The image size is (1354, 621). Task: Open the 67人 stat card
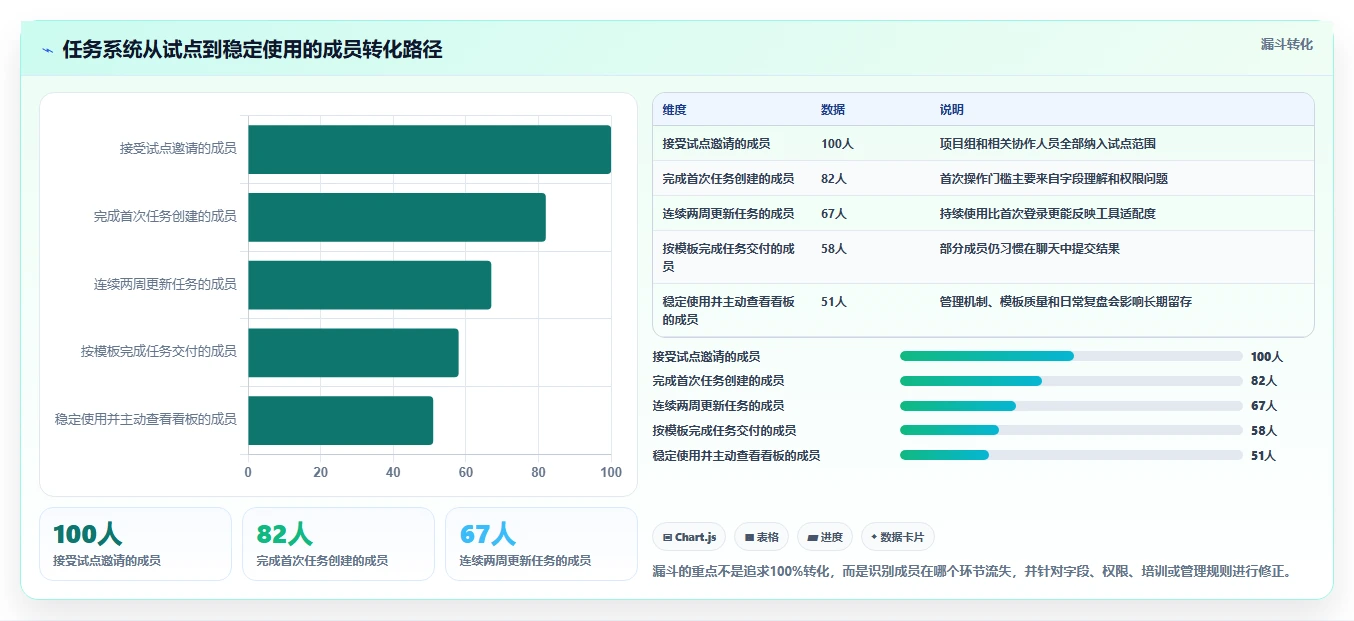(x=541, y=544)
